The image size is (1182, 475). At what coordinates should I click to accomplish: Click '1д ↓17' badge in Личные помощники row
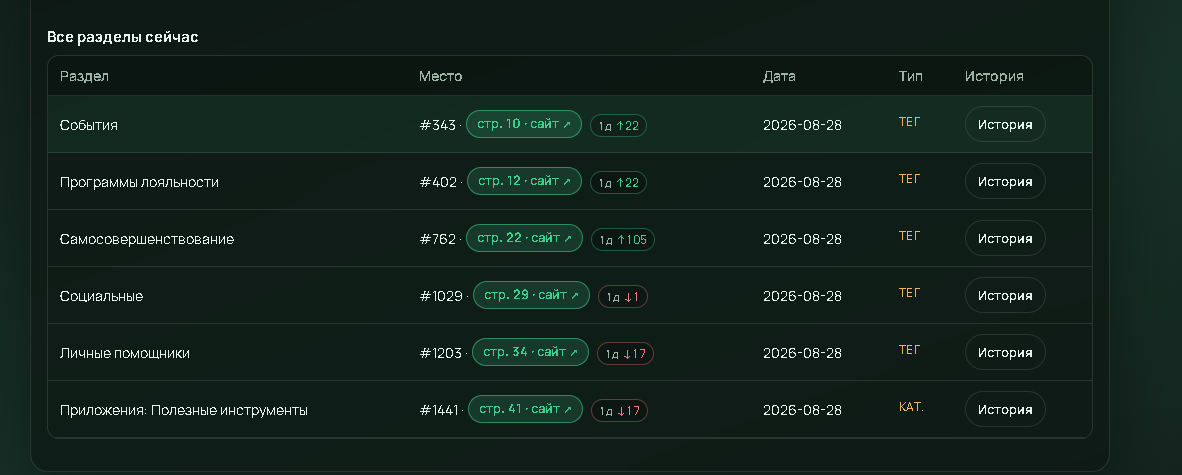[625, 354]
